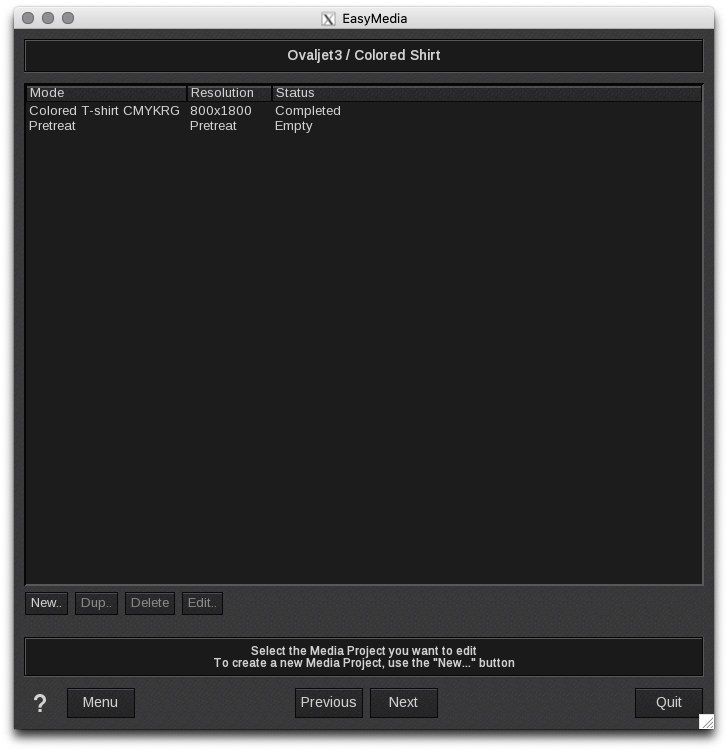Click the resize grip in window corner
Image resolution: width=728 pixels, height=752 pixels.
(706, 721)
